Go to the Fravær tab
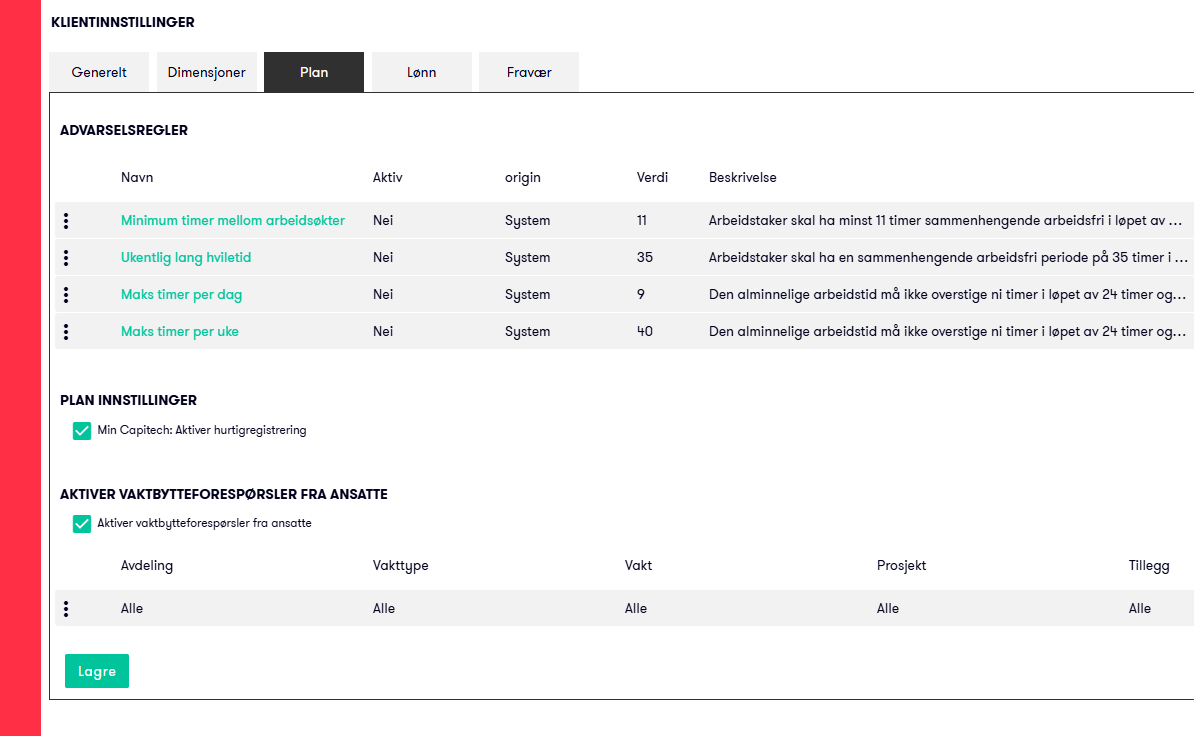The height and width of the screenshot is (736, 1194). [x=528, y=72]
